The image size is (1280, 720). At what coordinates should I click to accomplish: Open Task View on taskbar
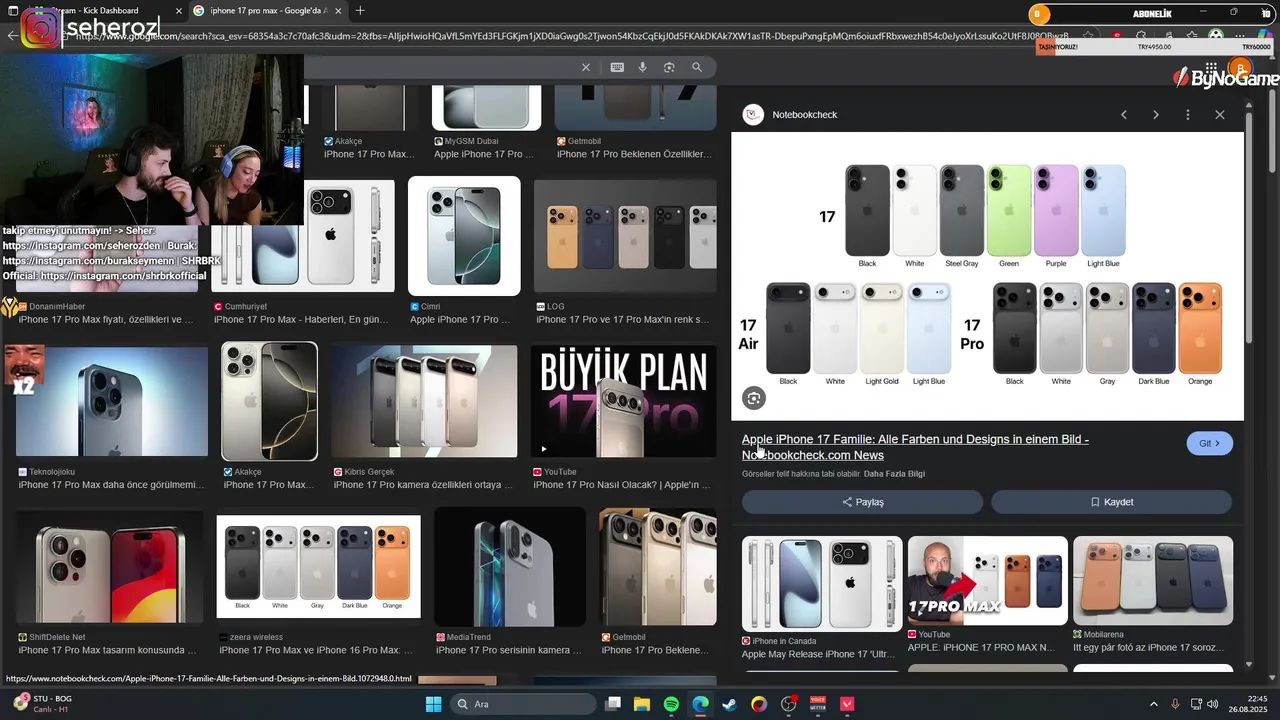[613, 704]
